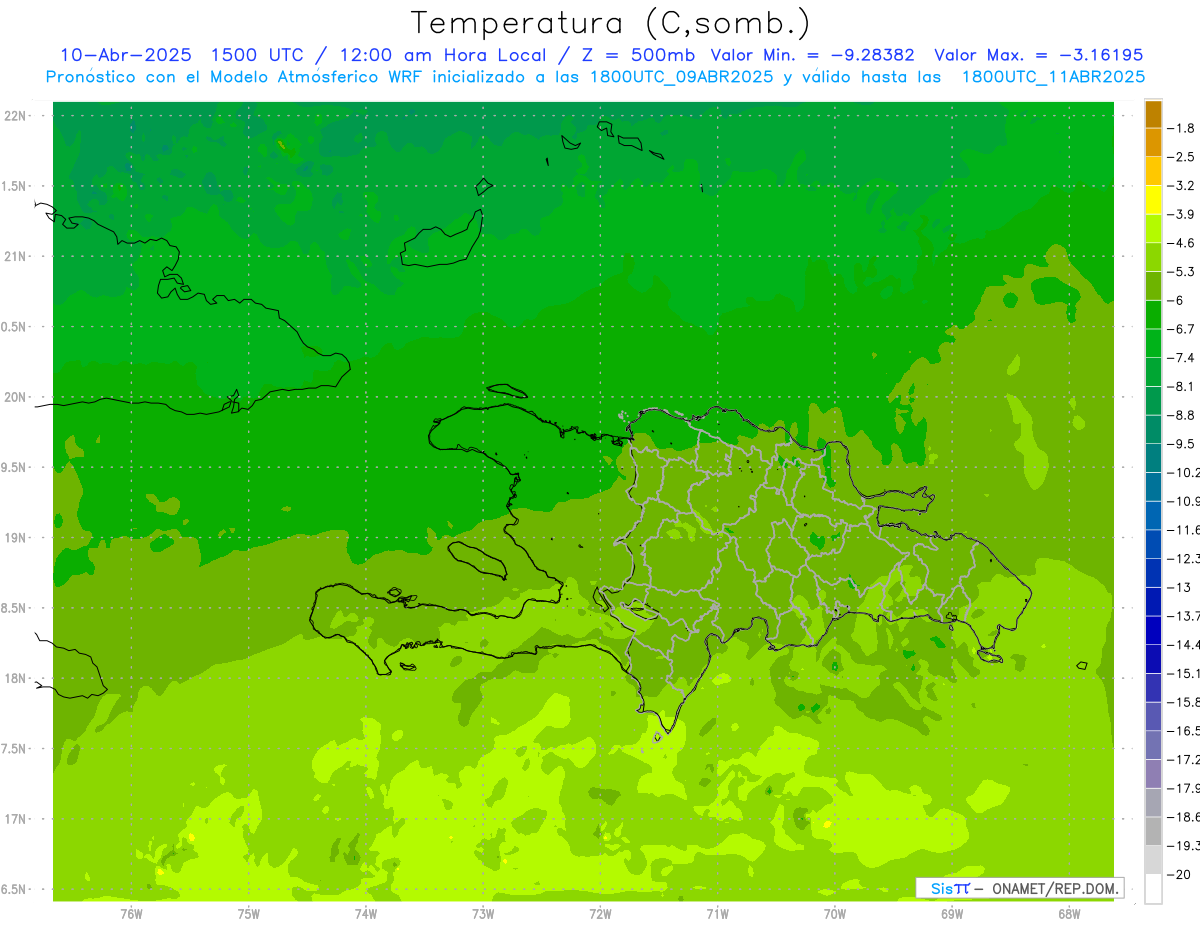Click the '71W' longitude label

[x=717, y=913]
